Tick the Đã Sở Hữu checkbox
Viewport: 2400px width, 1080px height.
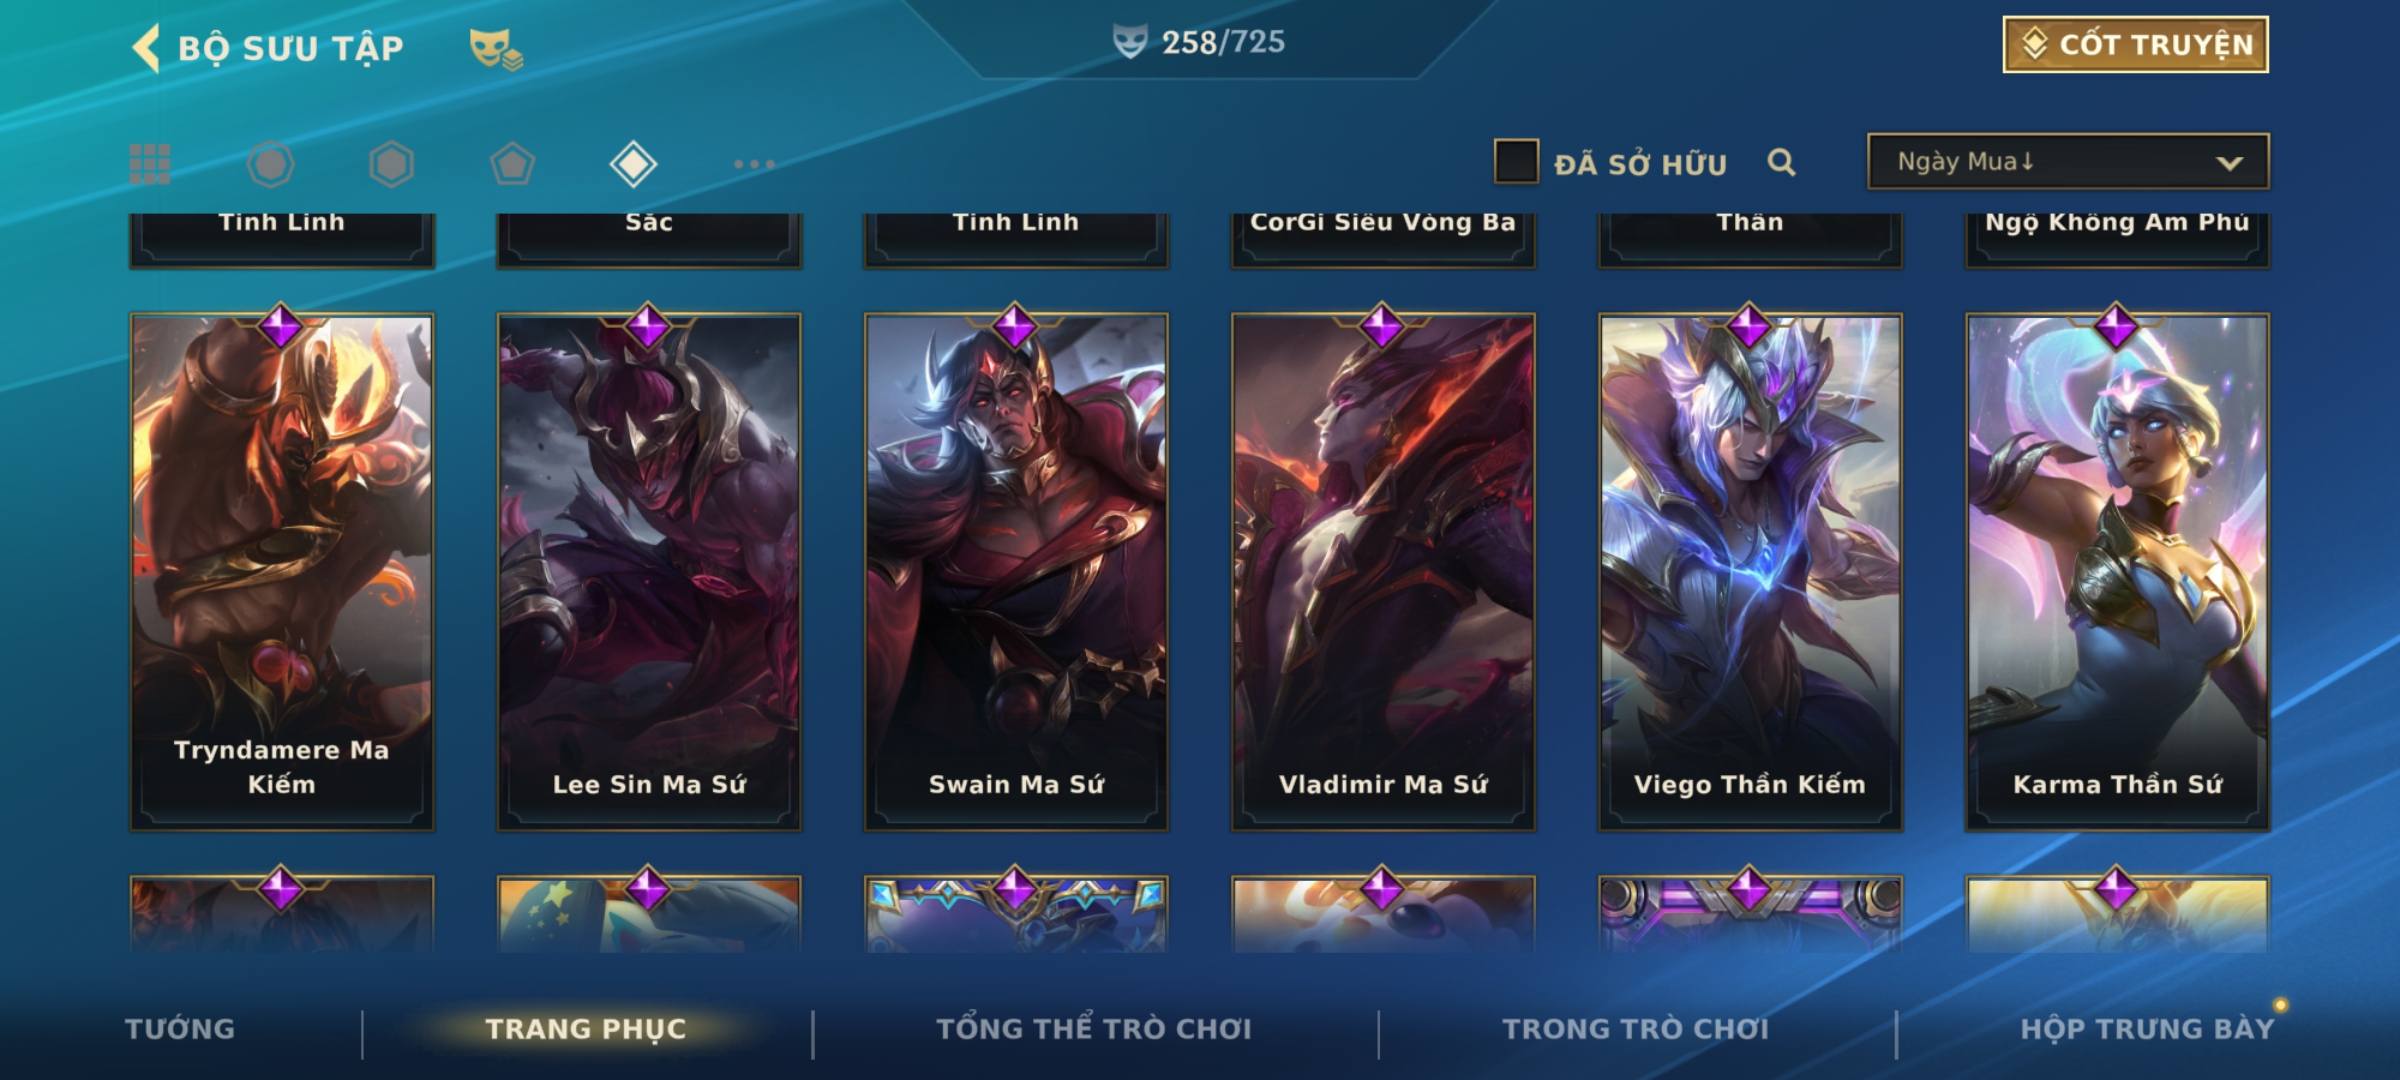[x=1516, y=161]
